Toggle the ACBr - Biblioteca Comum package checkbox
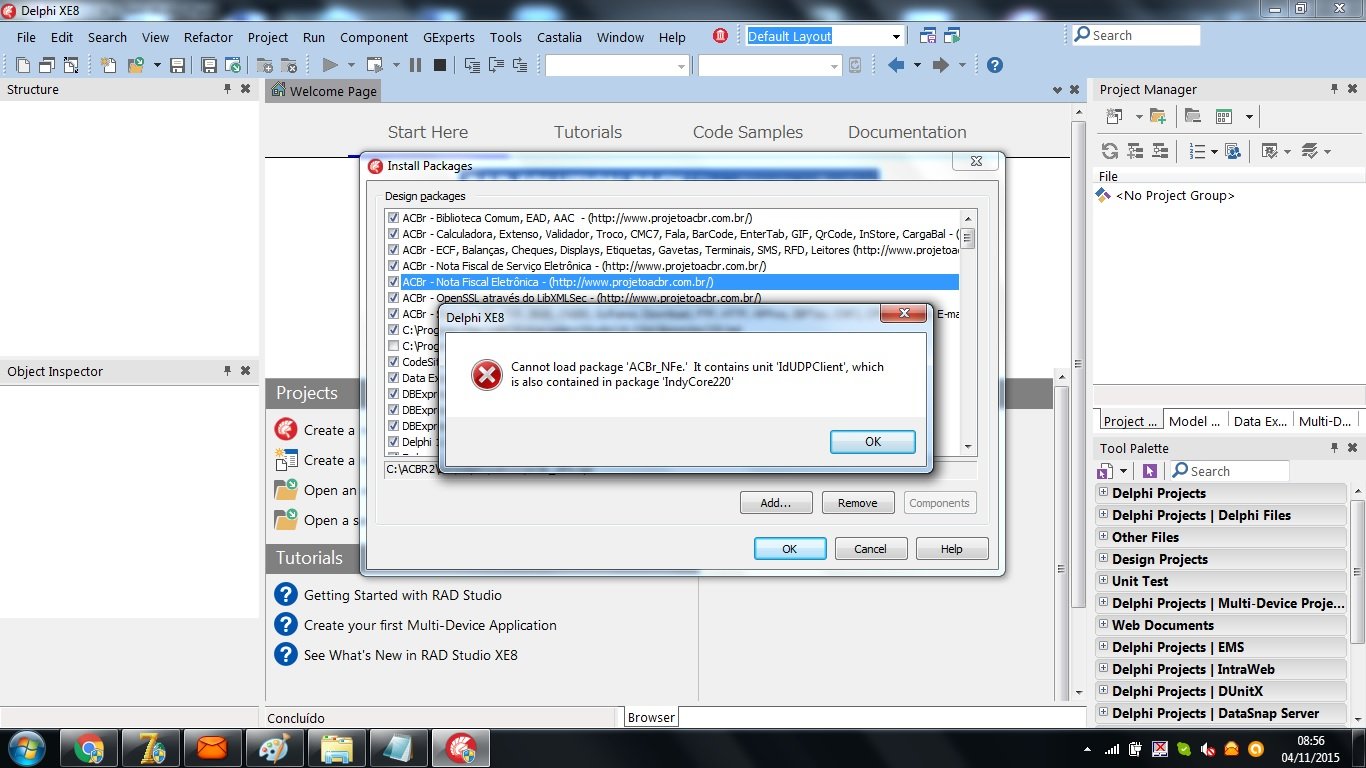Screen dimensions: 1366x768 point(393,218)
